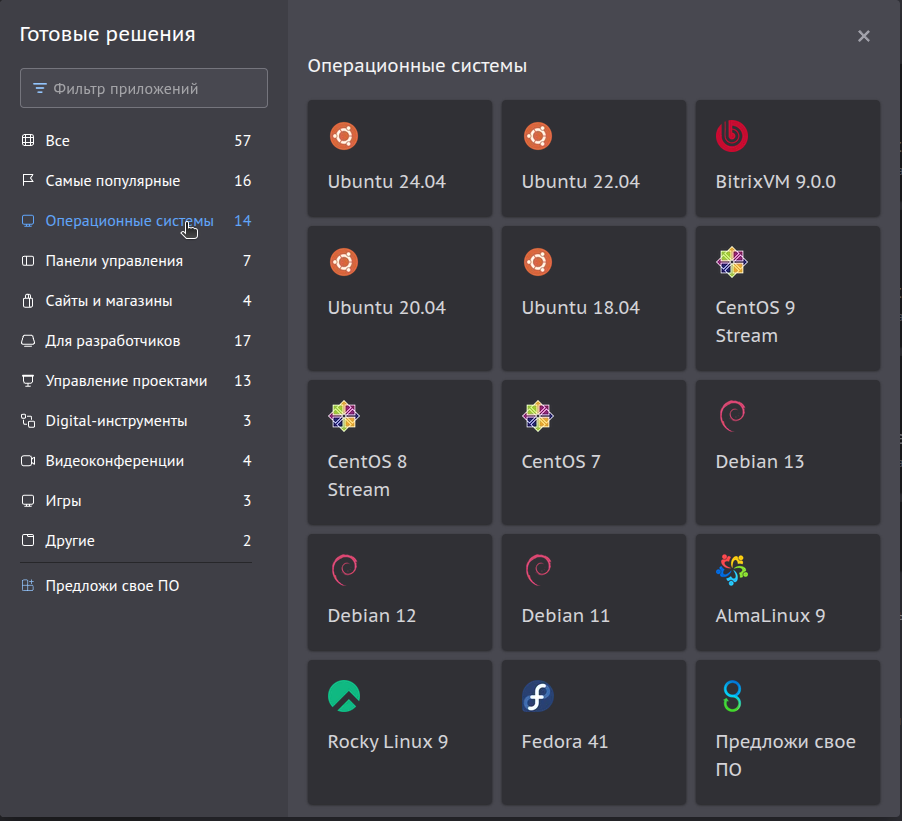Click the Ubuntu 22.04 logo icon

[537, 136]
